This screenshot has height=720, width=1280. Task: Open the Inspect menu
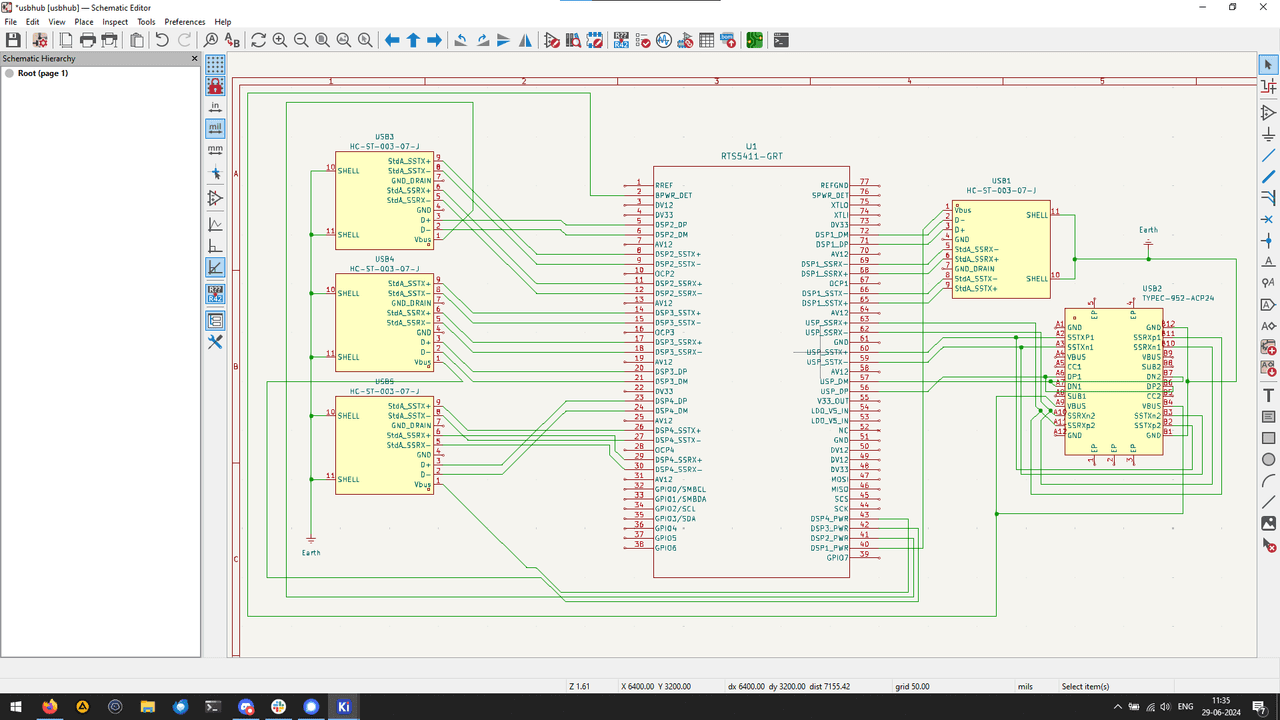[x=115, y=21]
